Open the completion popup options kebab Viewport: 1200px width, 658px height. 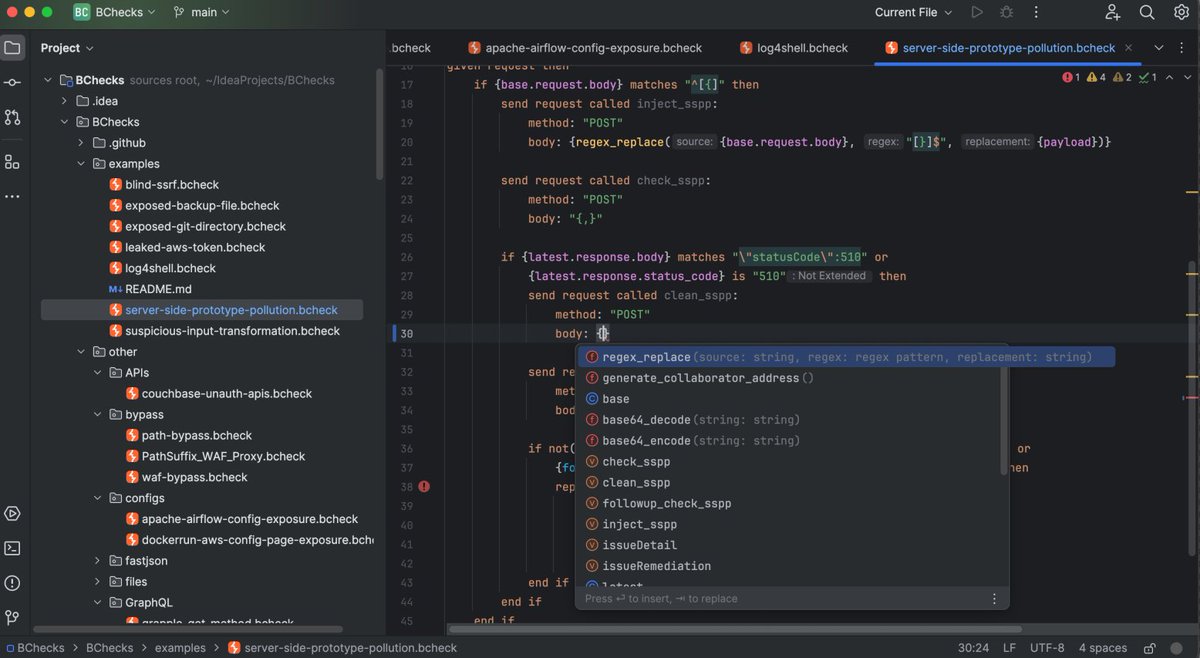point(994,599)
